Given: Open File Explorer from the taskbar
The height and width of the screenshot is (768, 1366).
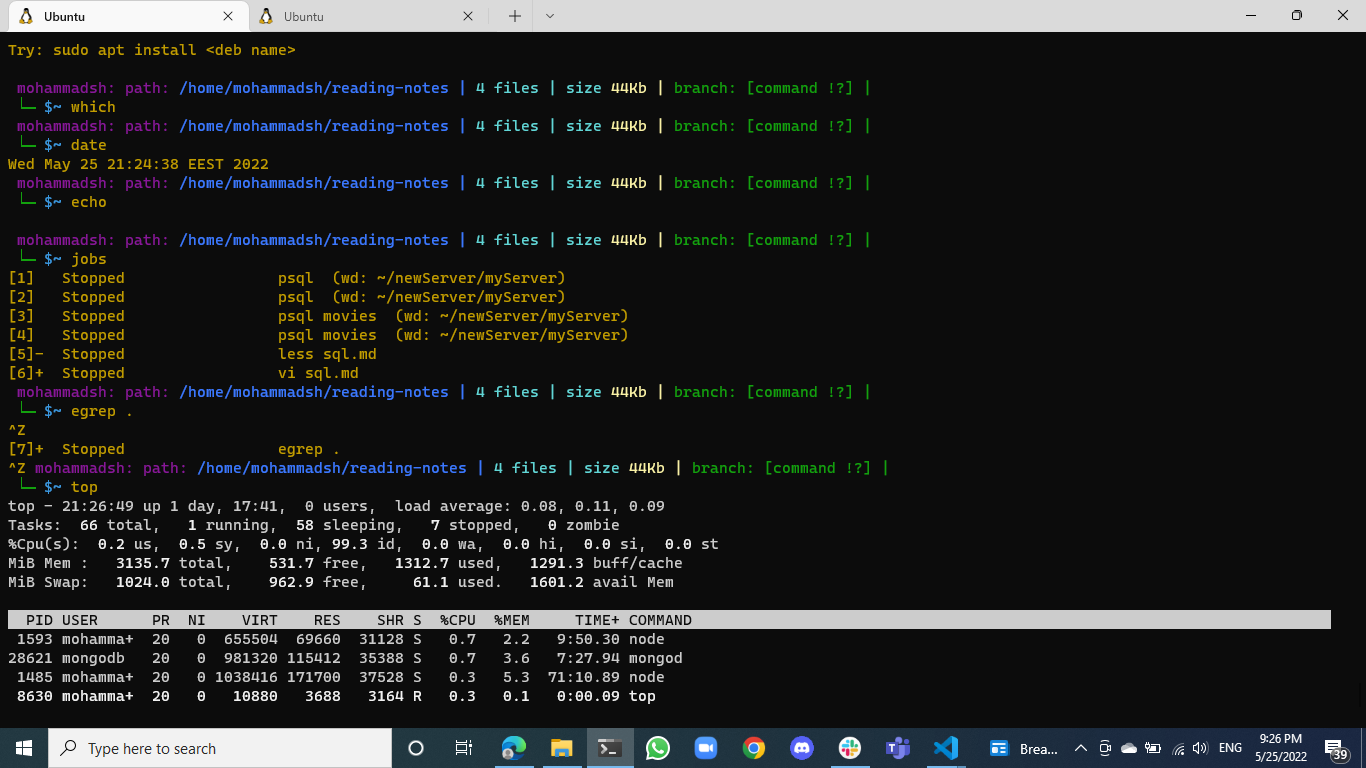Looking at the screenshot, I should [561, 748].
